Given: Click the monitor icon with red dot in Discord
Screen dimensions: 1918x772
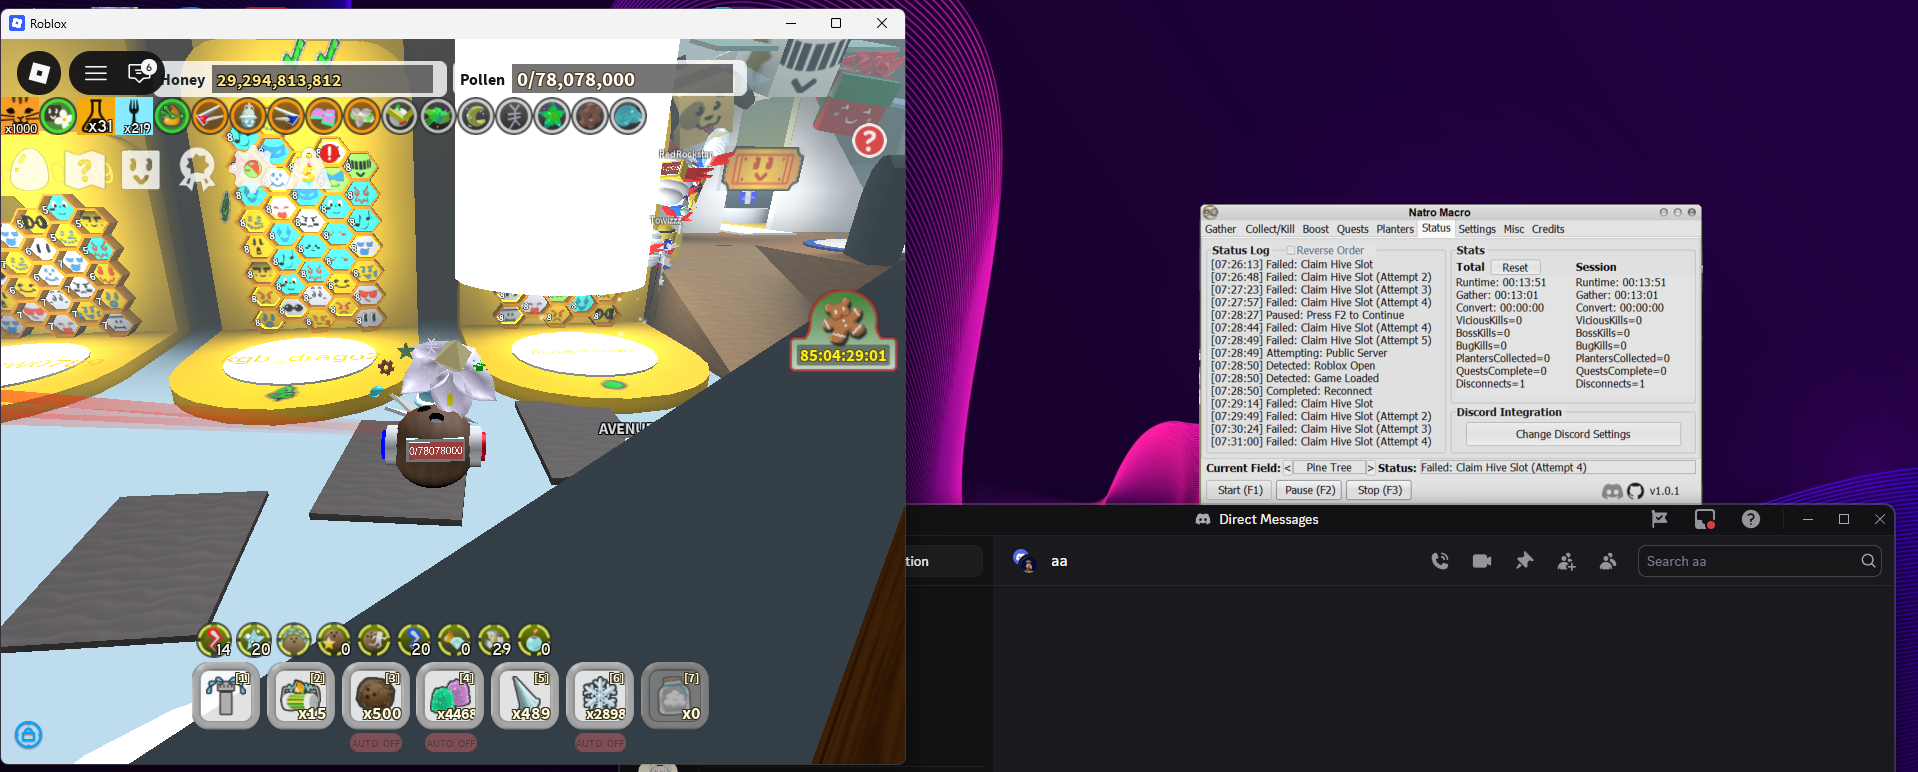Looking at the screenshot, I should pyautogui.click(x=1705, y=519).
